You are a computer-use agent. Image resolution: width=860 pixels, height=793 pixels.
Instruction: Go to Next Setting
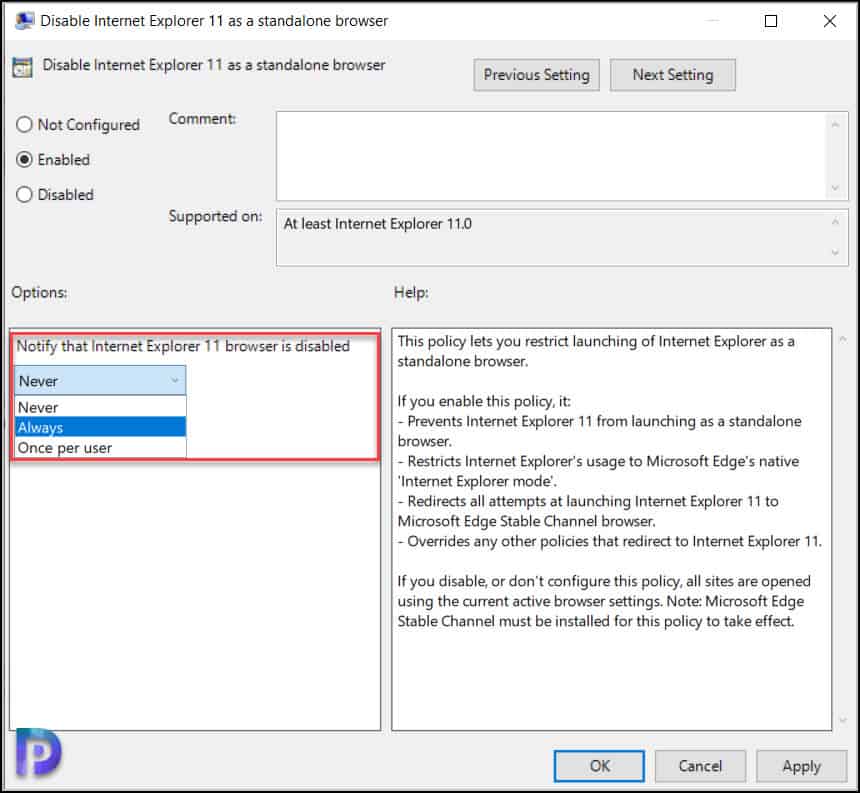(672, 75)
